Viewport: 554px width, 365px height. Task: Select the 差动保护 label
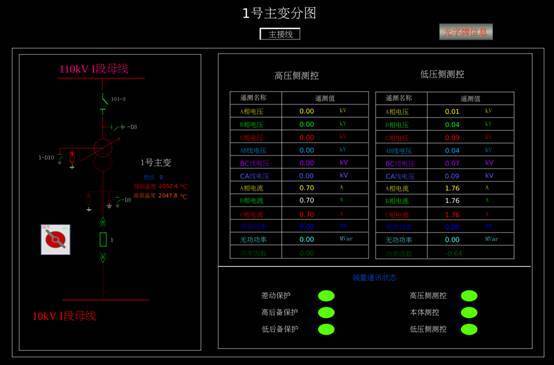276,296
